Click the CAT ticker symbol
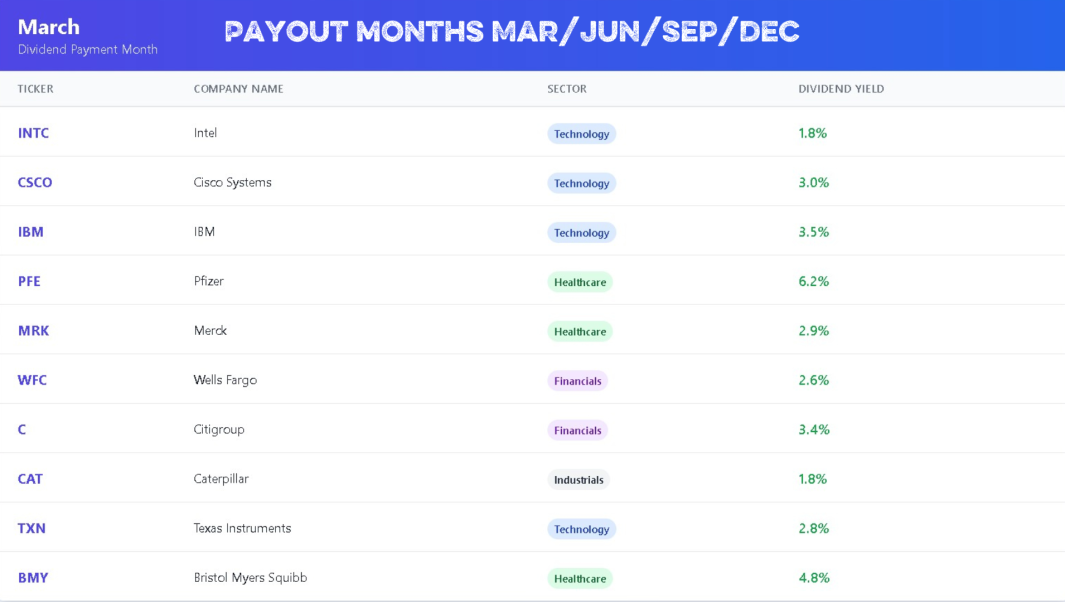The height and width of the screenshot is (602, 1065). tap(30, 479)
